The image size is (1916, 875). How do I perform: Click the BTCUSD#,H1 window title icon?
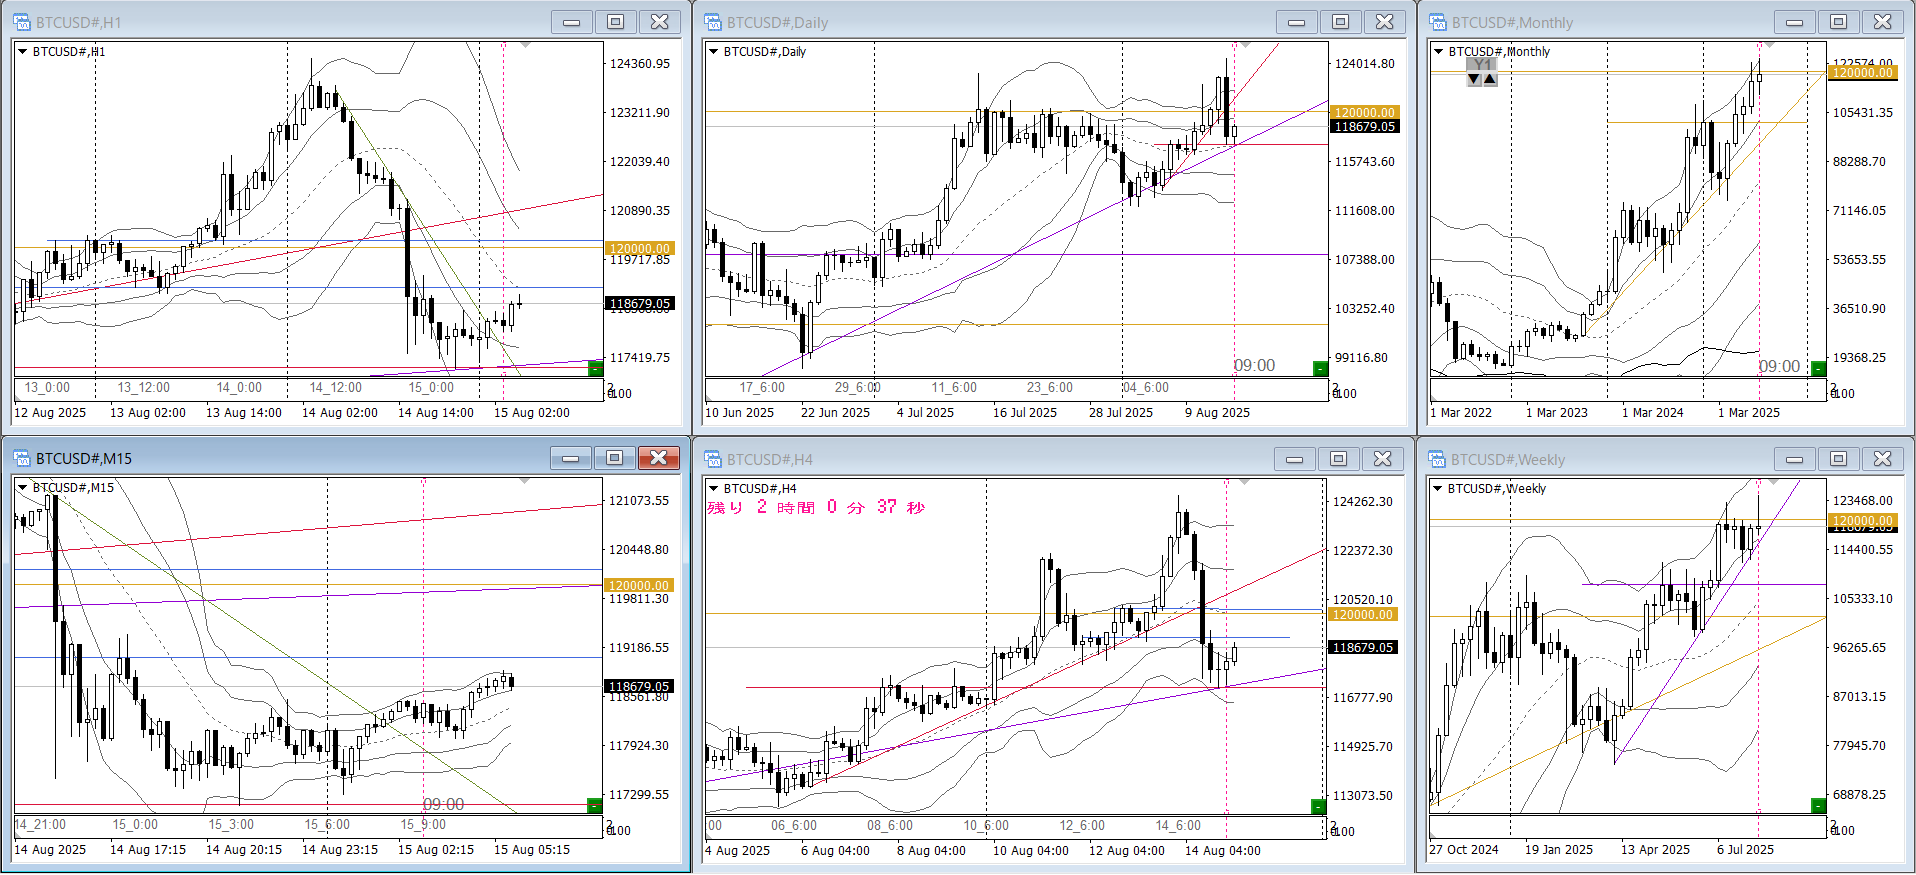point(22,22)
